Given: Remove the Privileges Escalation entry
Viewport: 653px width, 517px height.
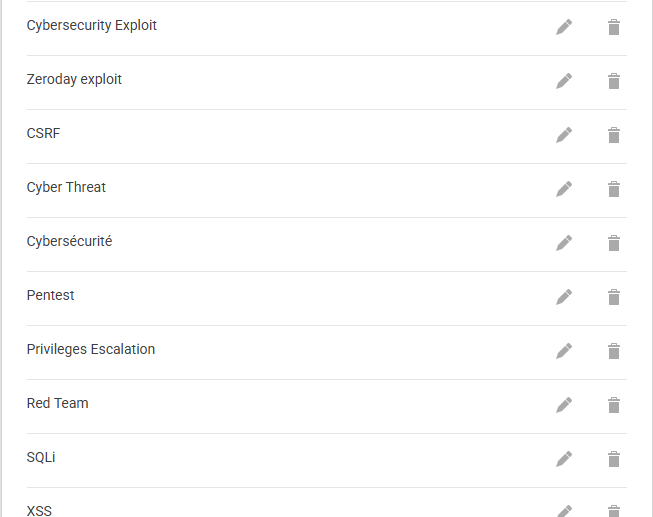Looking at the screenshot, I should coord(614,351).
